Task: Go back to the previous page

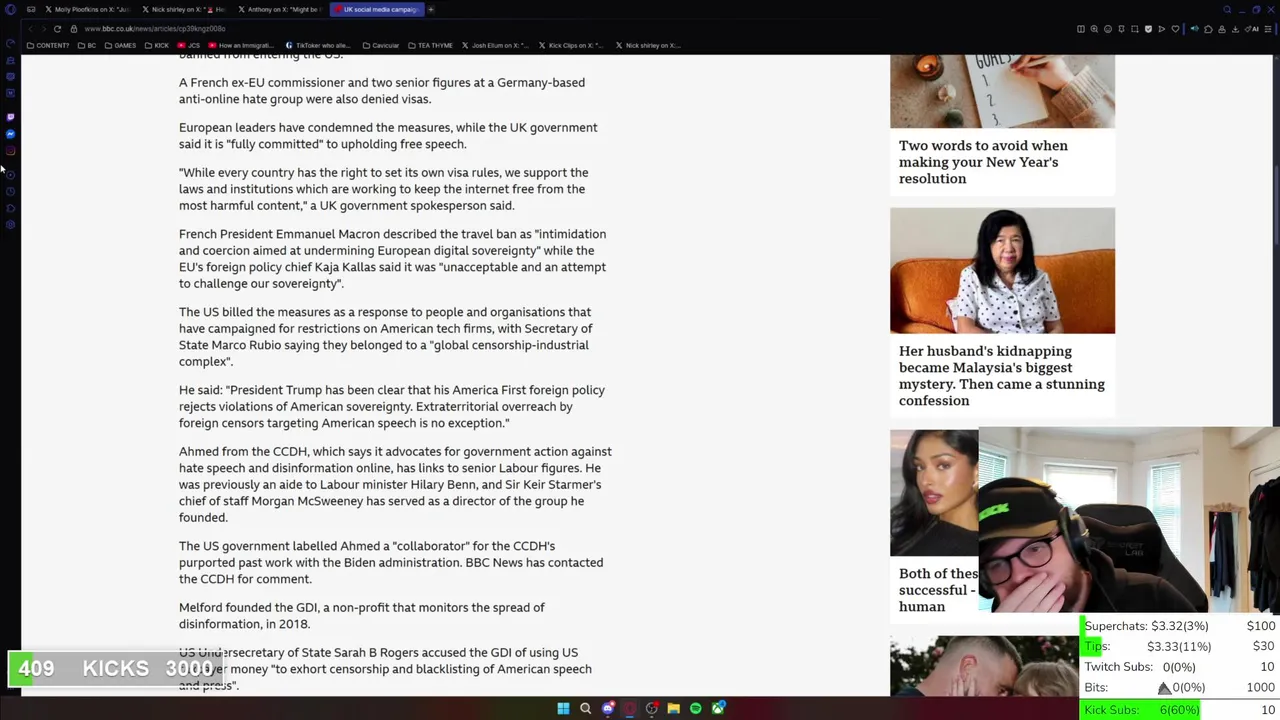Action: tap(30, 29)
